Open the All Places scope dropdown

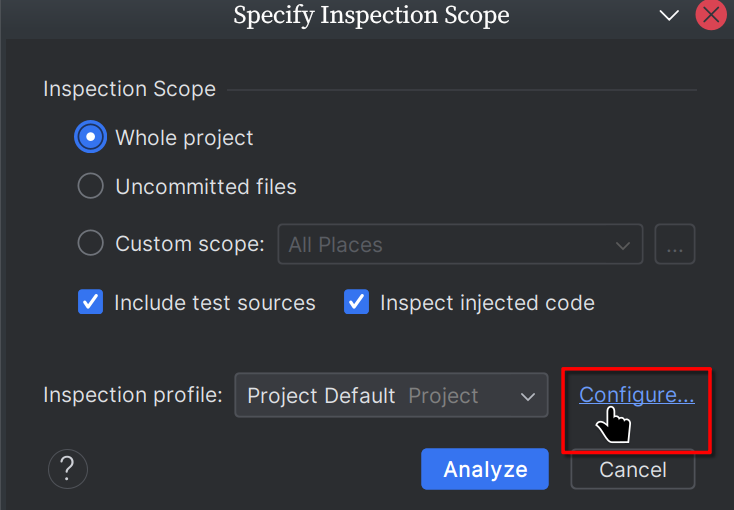pyautogui.click(x=459, y=245)
